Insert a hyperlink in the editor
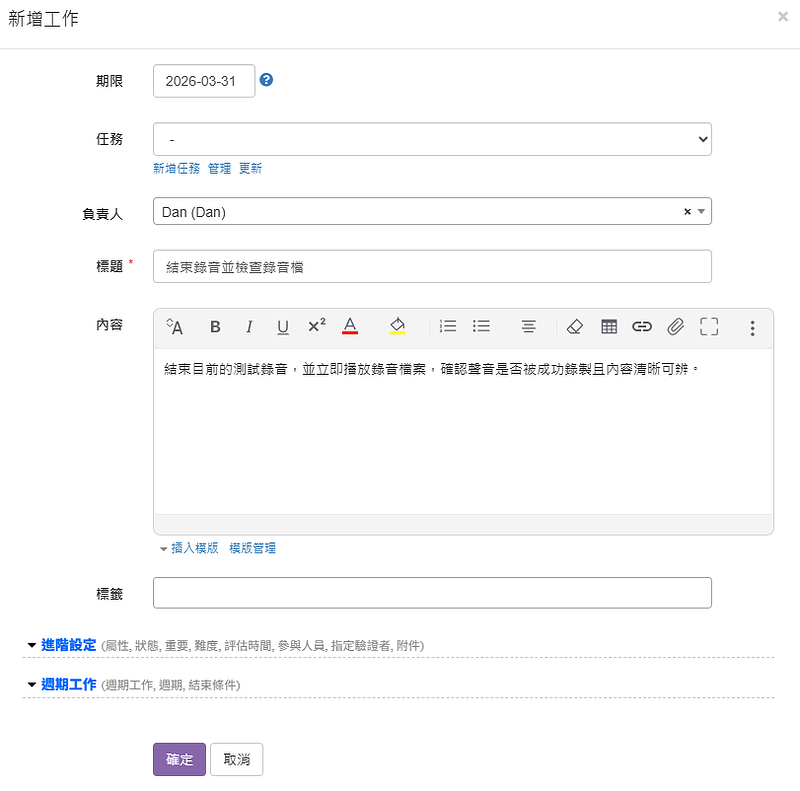Screen dimensions: 800x791 click(642, 326)
